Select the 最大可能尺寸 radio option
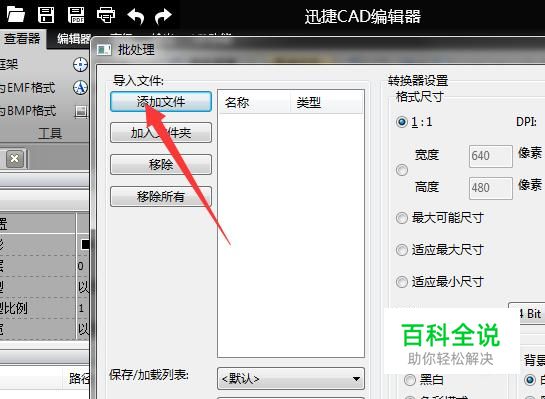 [402, 218]
